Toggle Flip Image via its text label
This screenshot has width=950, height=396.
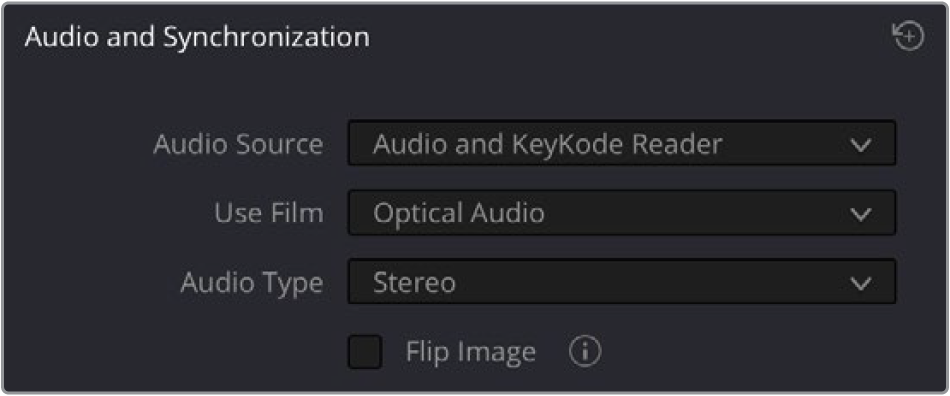(471, 352)
